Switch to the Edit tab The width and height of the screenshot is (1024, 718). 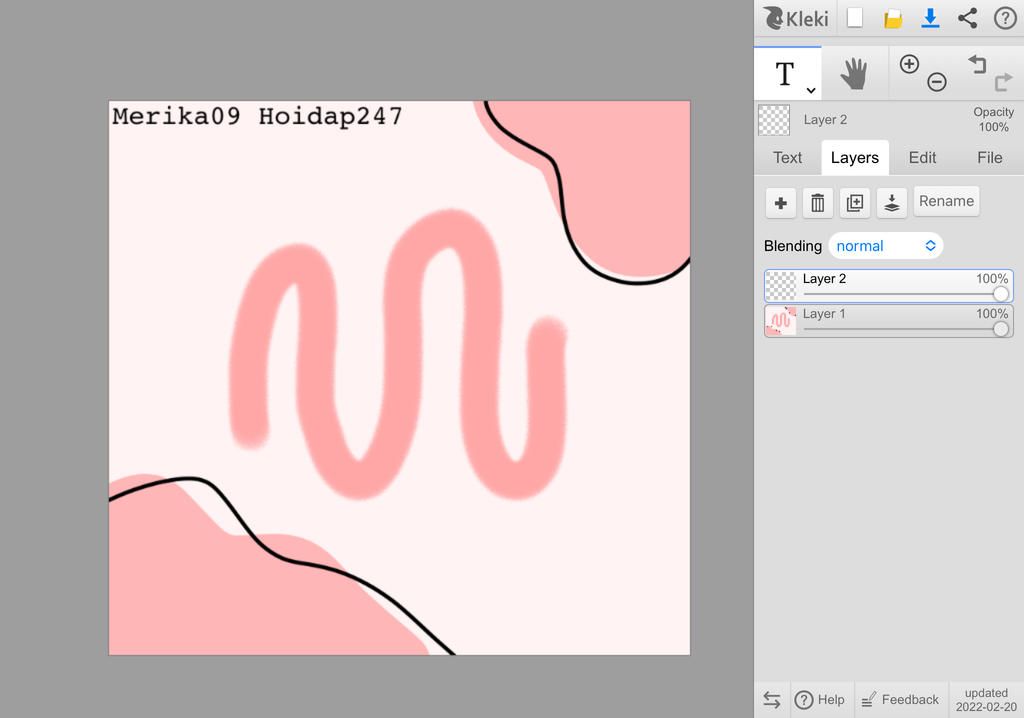click(x=922, y=157)
